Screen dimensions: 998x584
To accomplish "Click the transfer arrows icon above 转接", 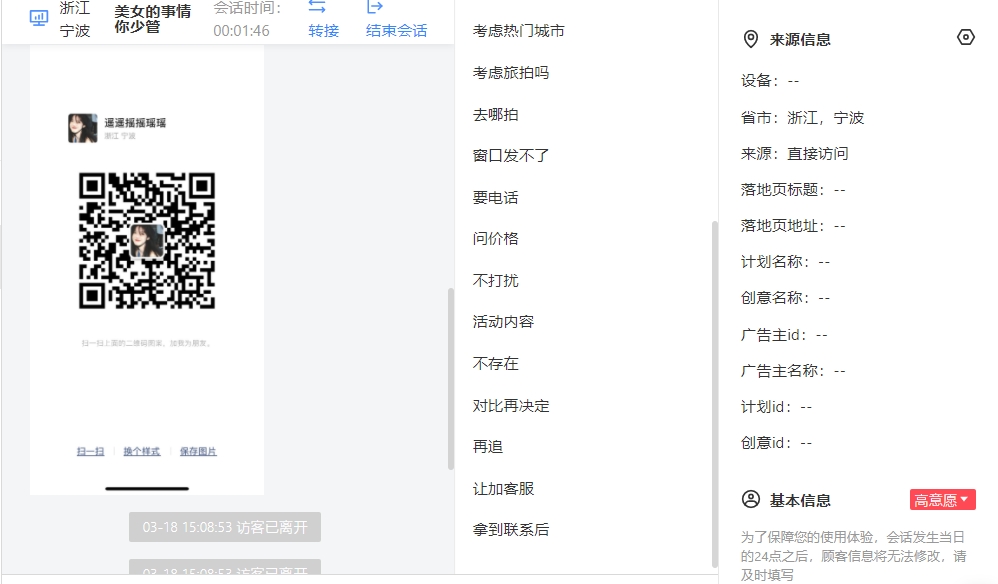I will pyautogui.click(x=317, y=7).
